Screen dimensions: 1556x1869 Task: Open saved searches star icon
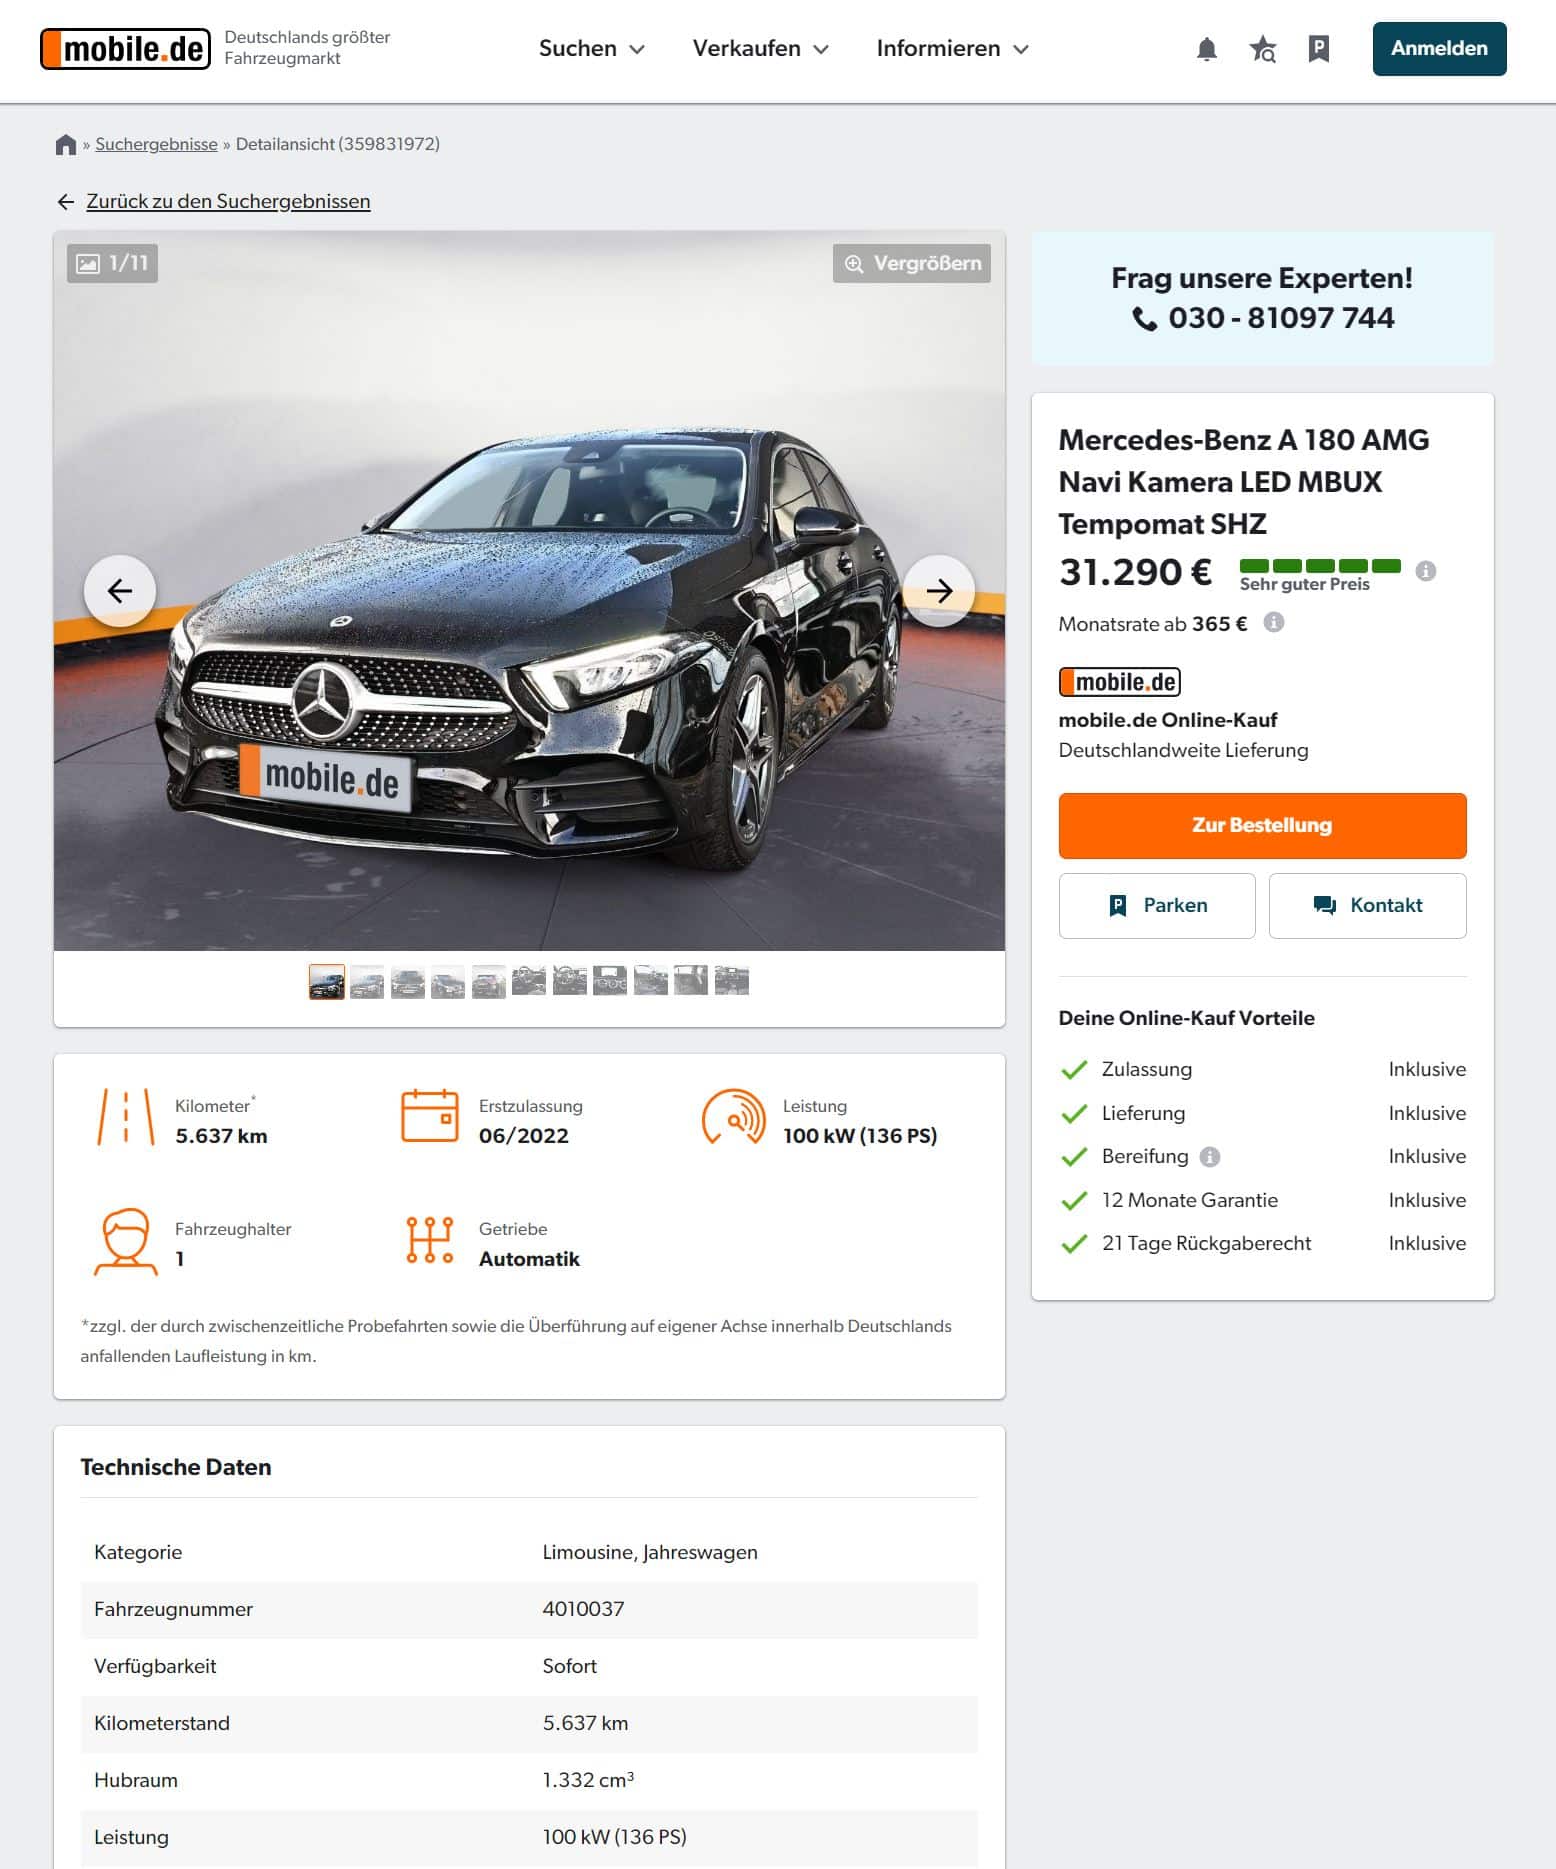tap(1263, 49)
